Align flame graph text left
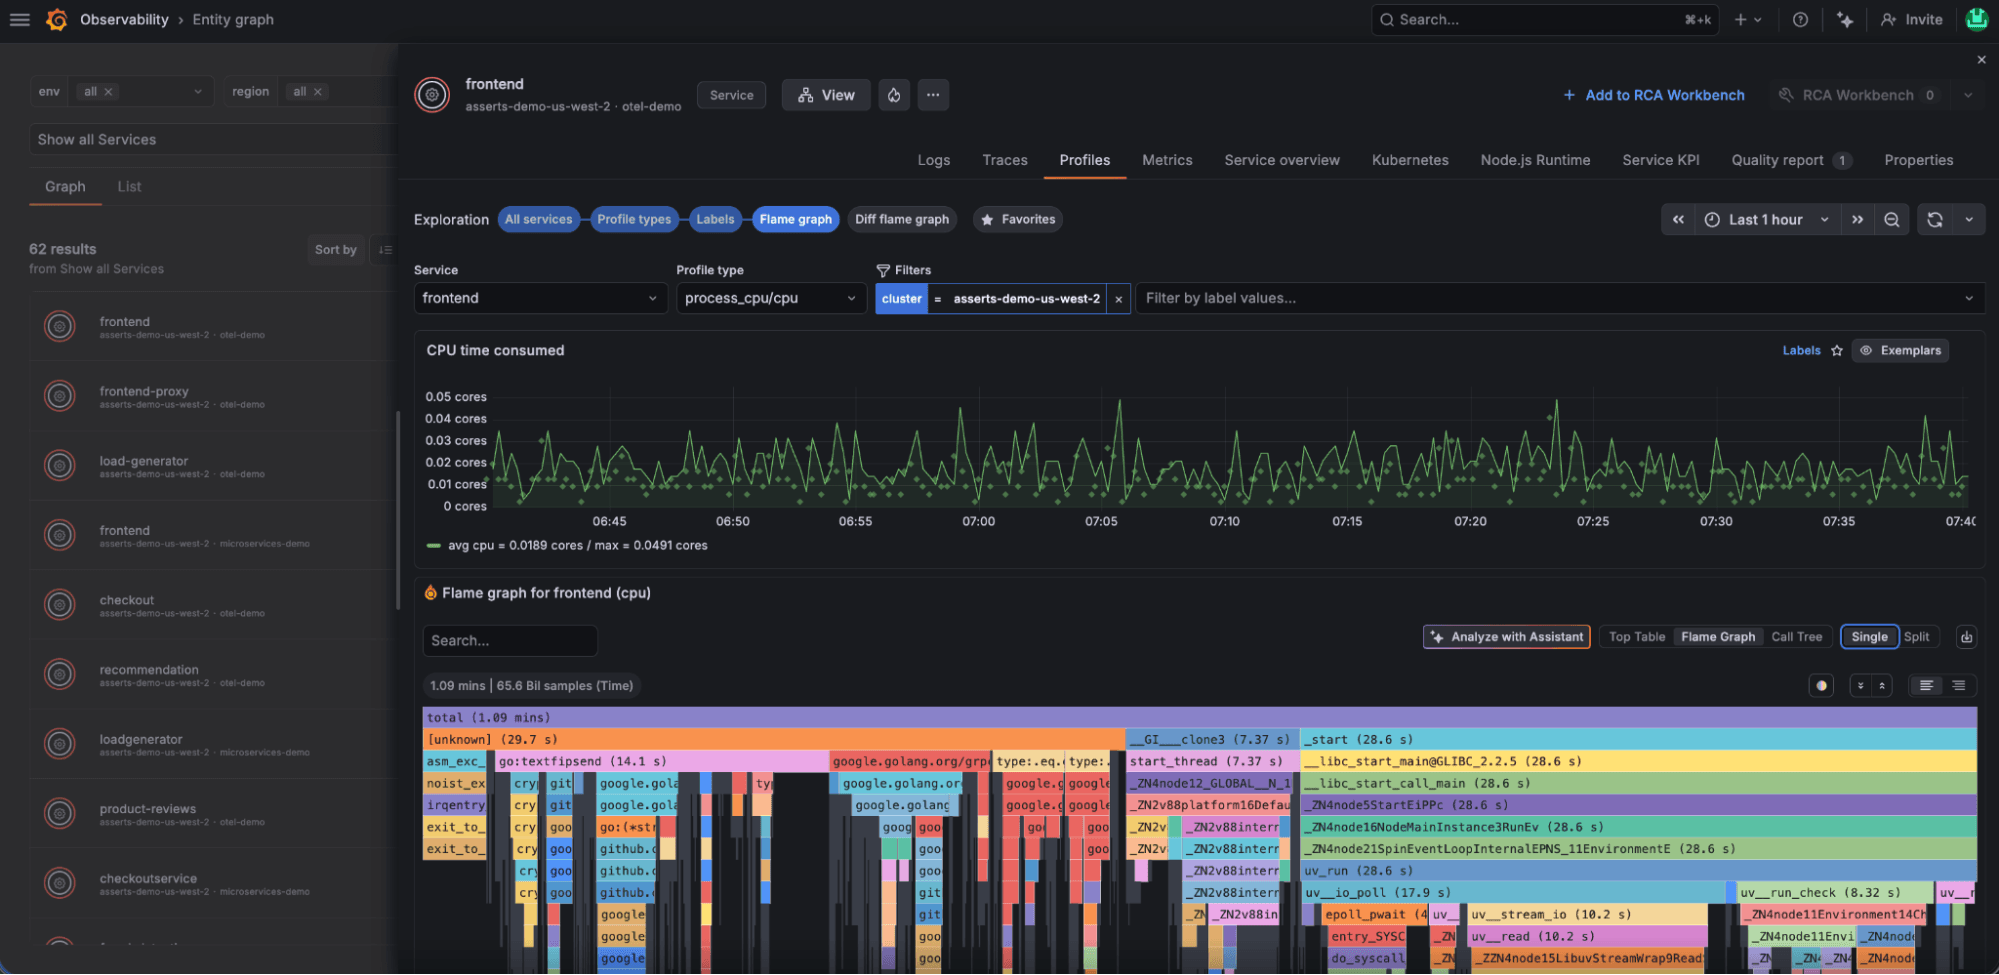 coord(1926,686)
